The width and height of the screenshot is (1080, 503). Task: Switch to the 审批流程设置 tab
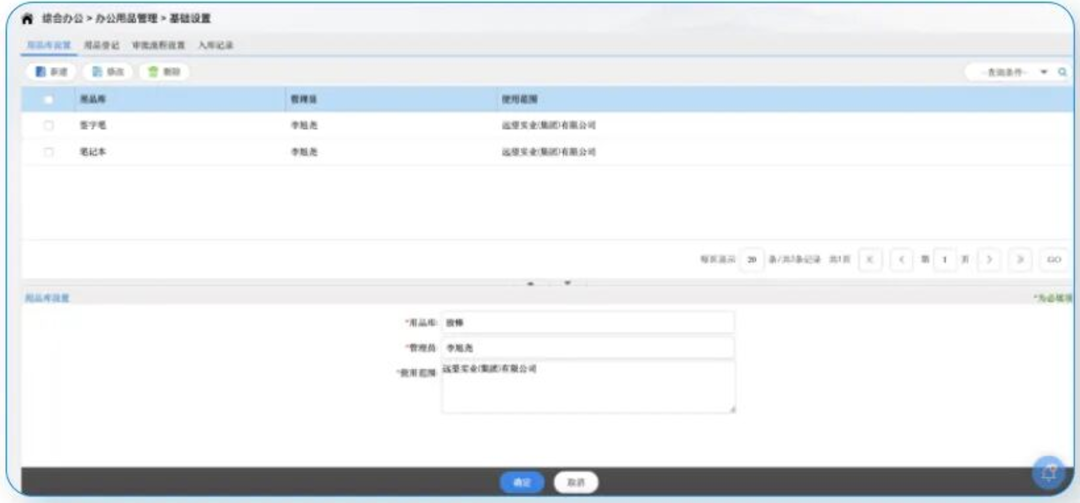coord(158,45)
